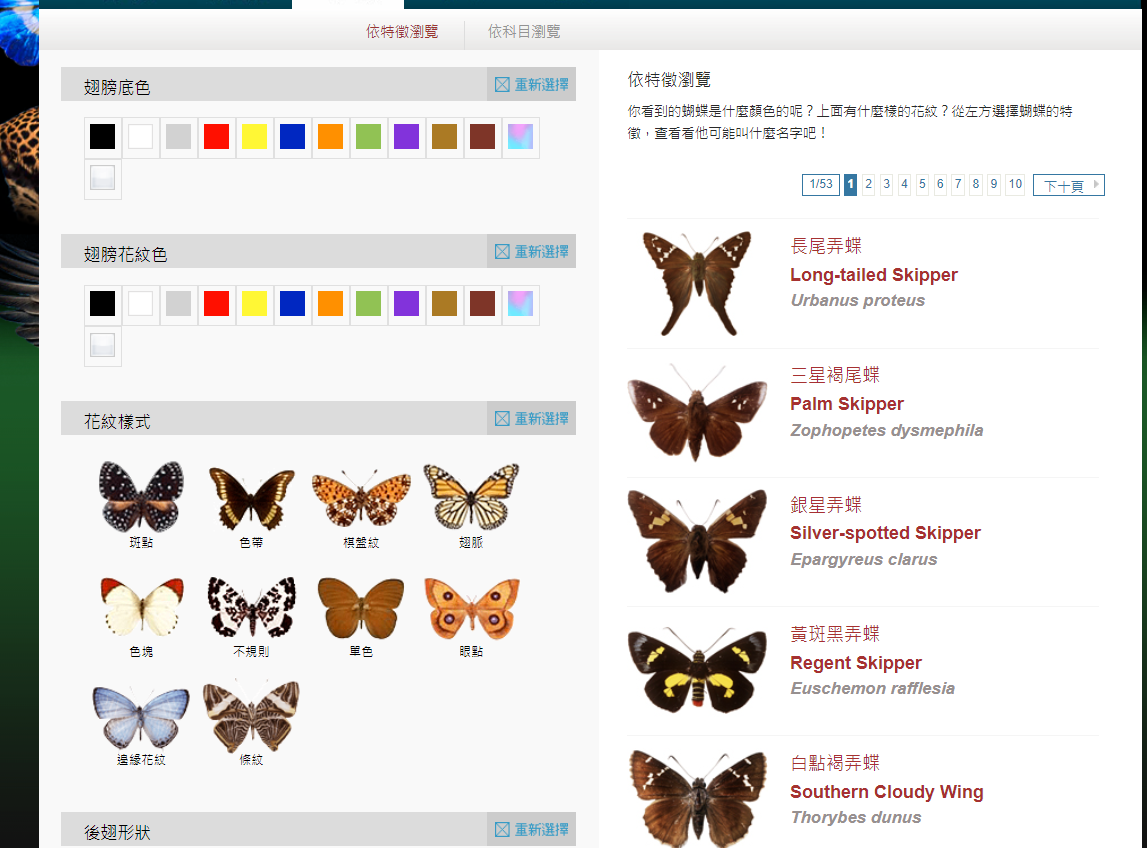
Task: View the Regent Skipper butterfly photo
Action: tap(697, 669)
